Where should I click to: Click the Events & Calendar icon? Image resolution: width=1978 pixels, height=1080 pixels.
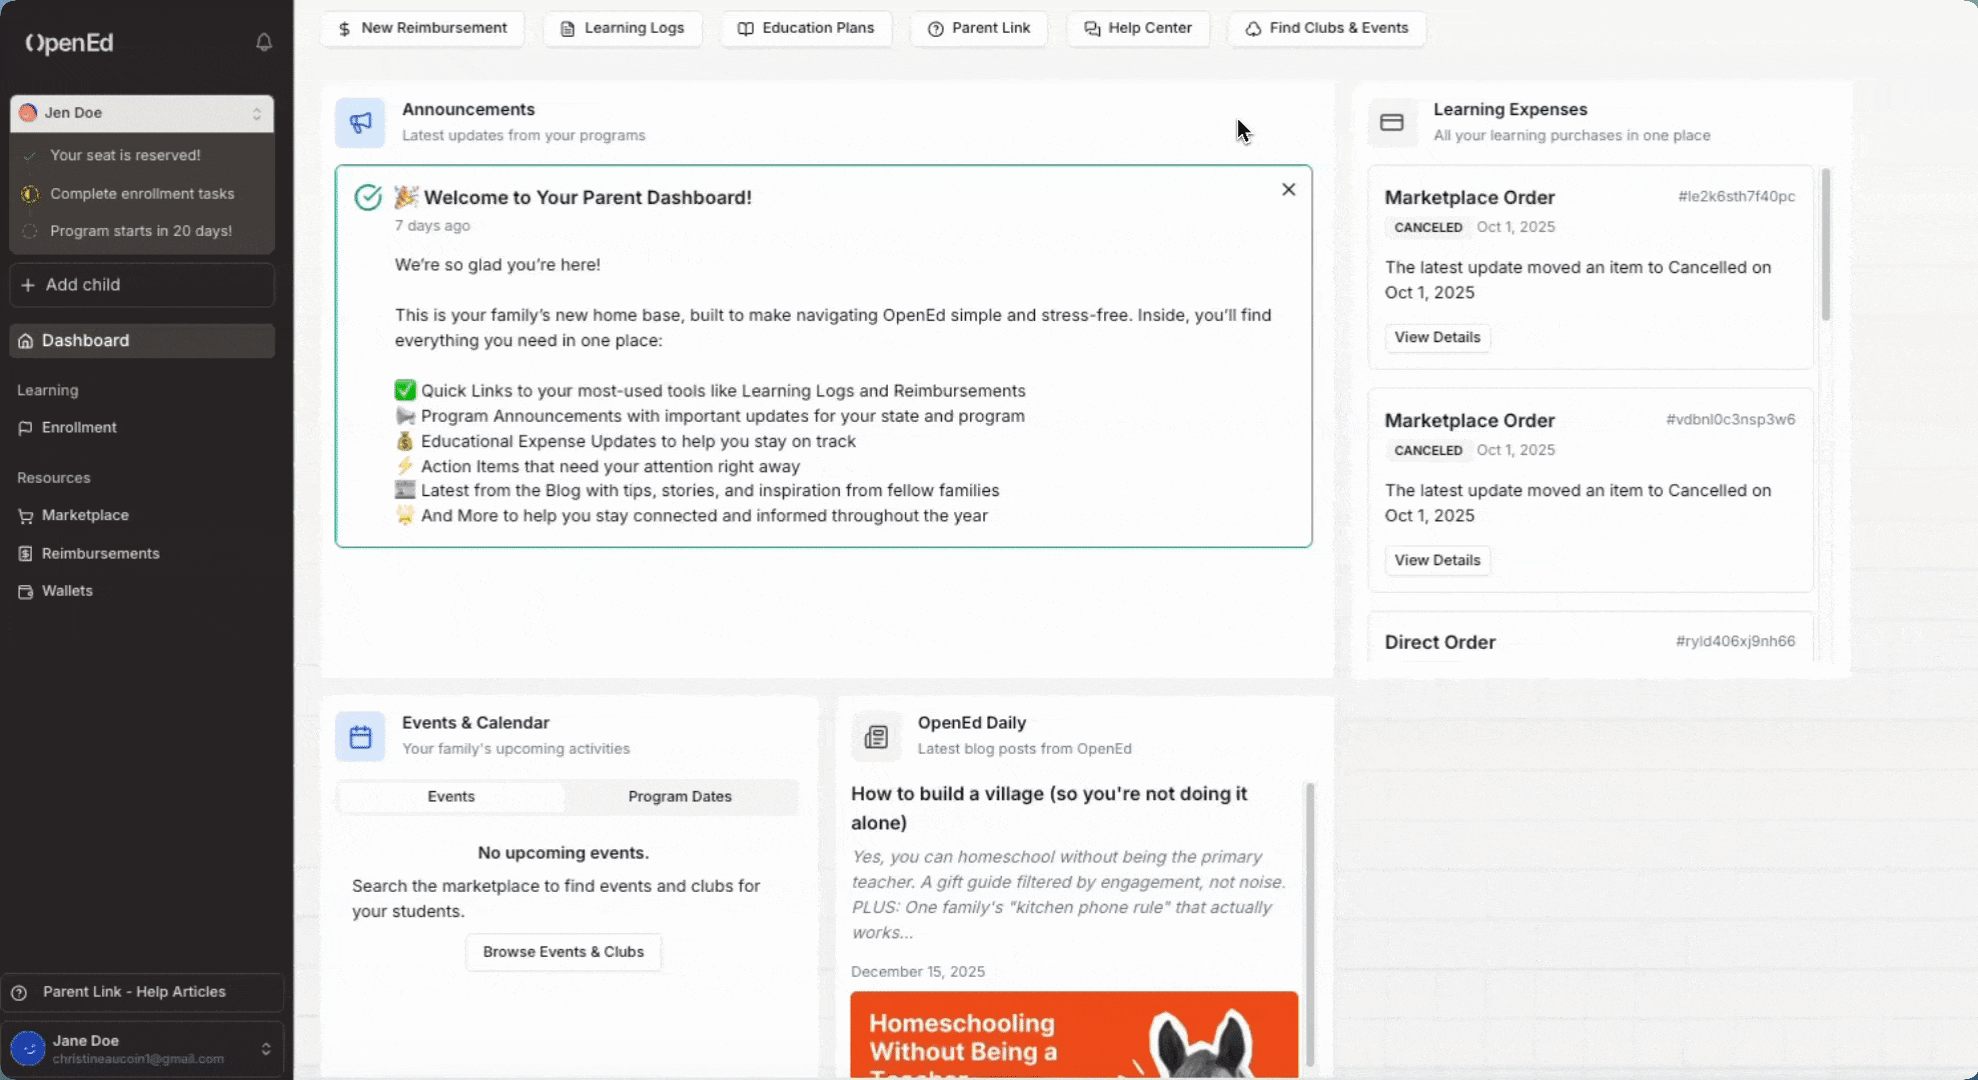[360, 737]
